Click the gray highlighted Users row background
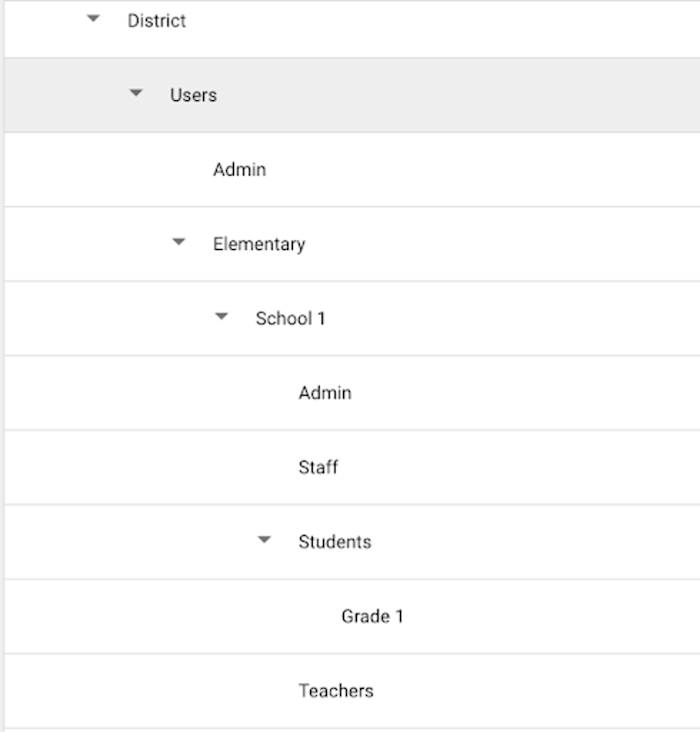 pos(458,95)
